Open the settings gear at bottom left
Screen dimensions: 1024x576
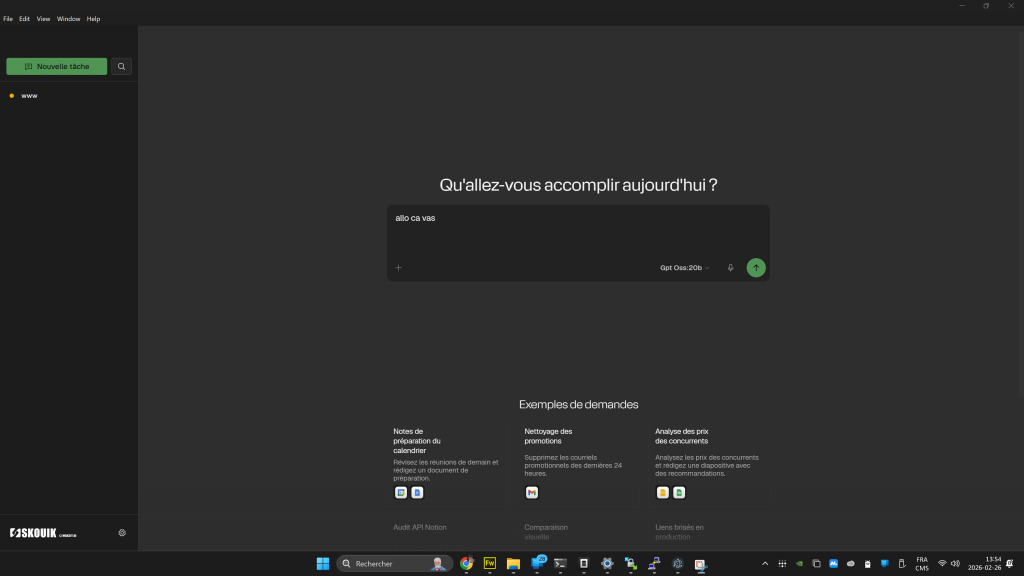[x=121, y=532]
